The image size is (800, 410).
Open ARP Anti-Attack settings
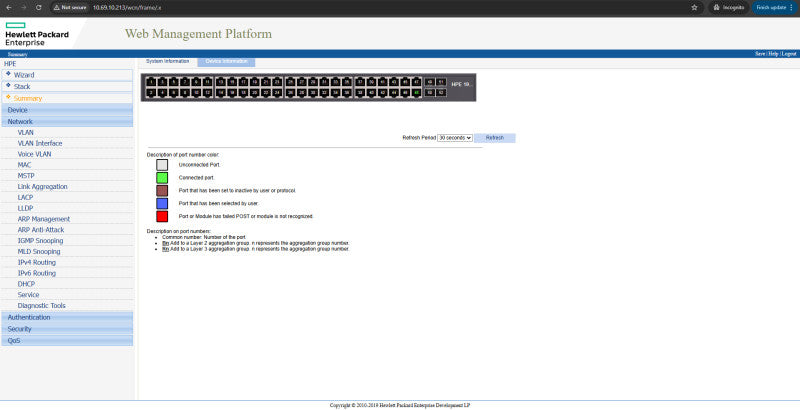pos(41,230)
